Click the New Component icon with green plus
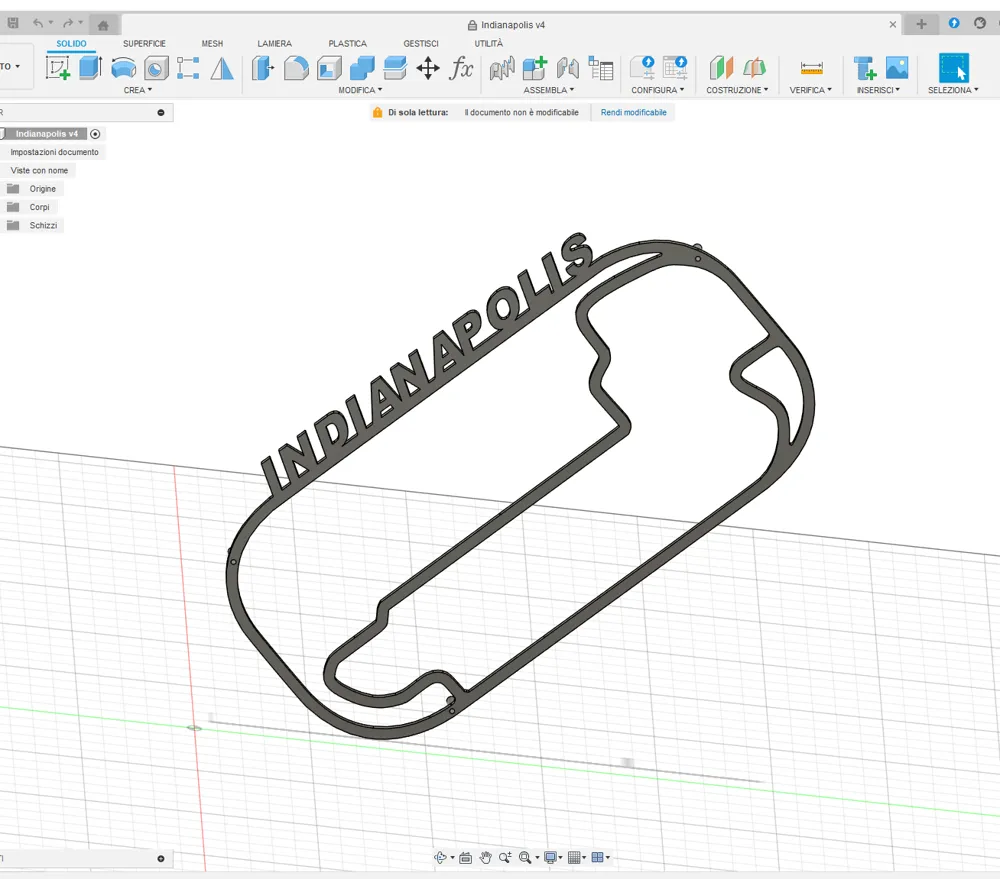Image resolution: width=1000 pixels, height=879 pixels. tap(535, 68)
